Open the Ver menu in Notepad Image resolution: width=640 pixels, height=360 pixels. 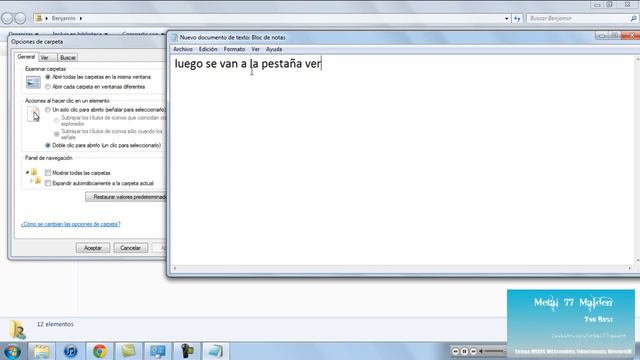tap(256, 49)
